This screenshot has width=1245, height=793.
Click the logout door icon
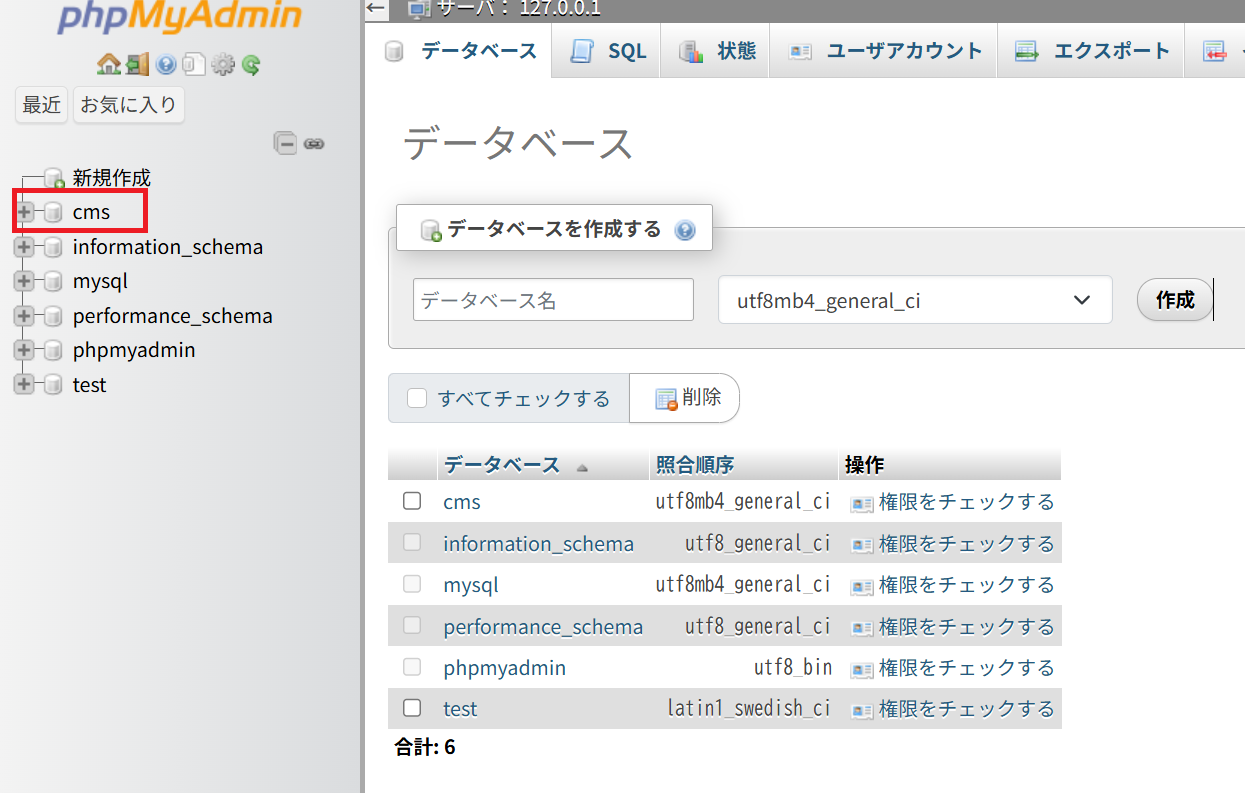coord(137,65)
